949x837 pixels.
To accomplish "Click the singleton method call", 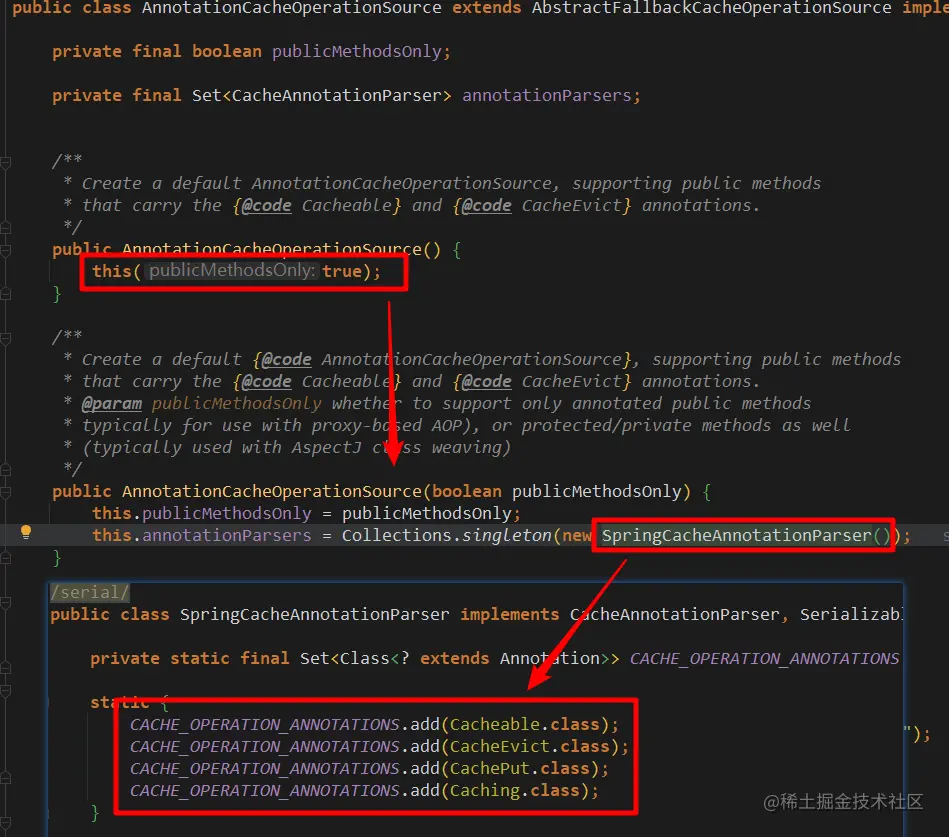I will (507, 535).
